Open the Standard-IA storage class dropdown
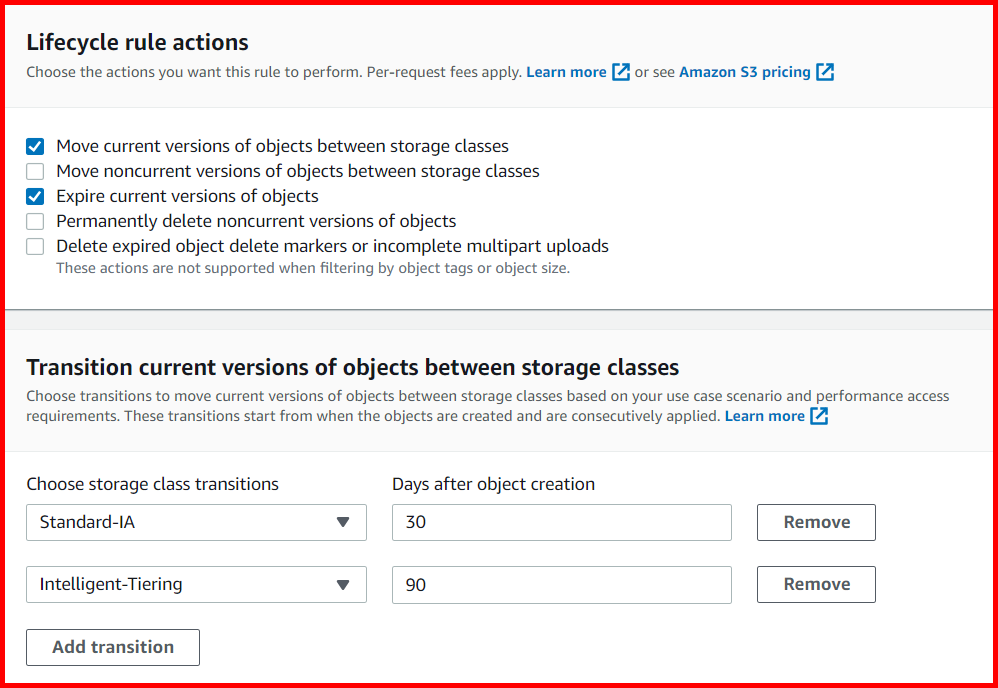 [196, 522]
